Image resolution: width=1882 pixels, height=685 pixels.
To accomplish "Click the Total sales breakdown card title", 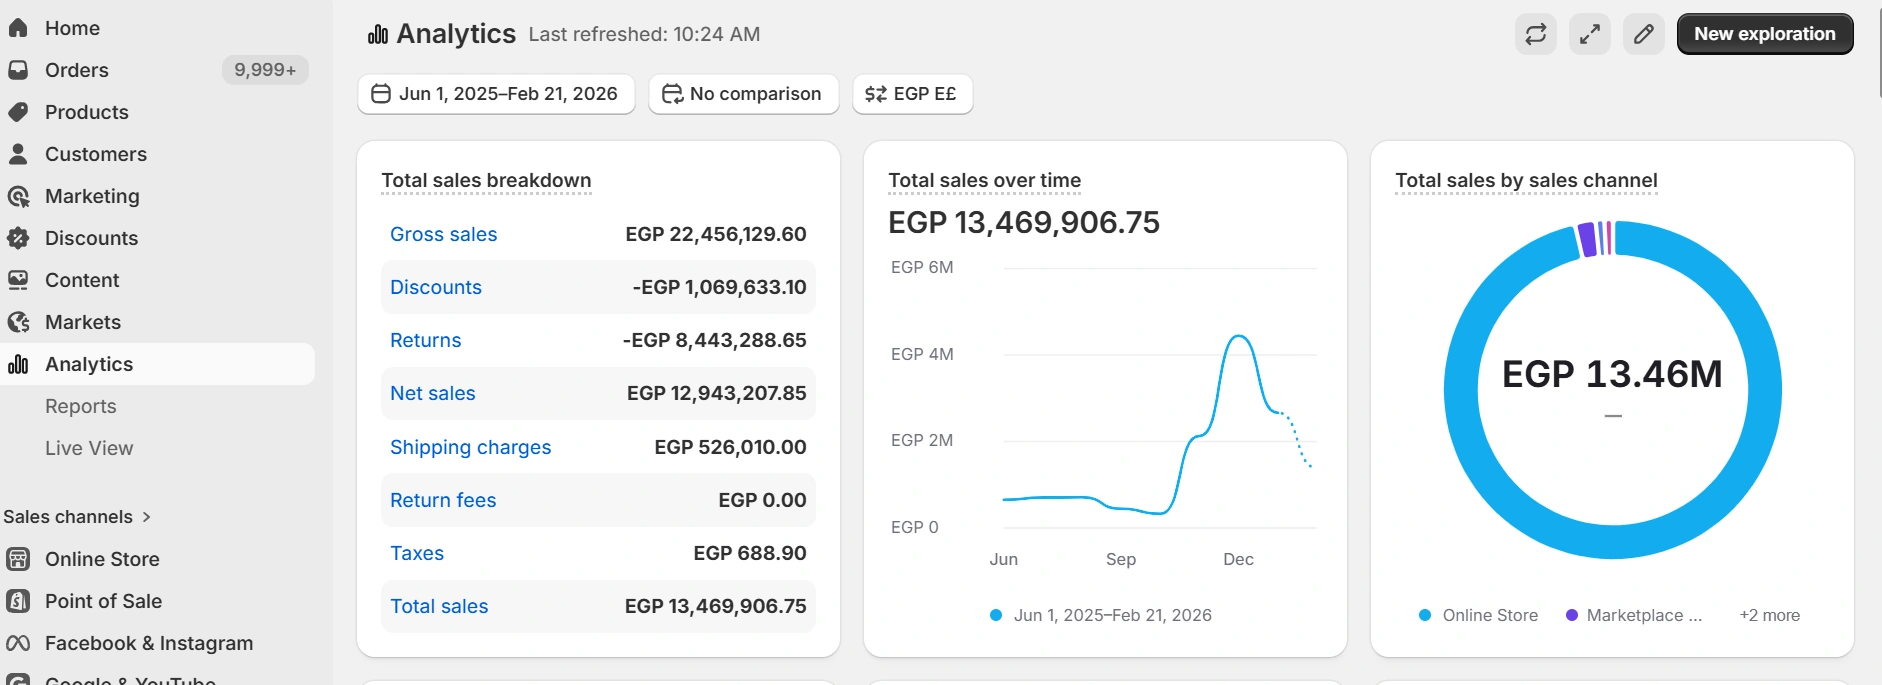I will pyautogui.click(x=486, y=180).
